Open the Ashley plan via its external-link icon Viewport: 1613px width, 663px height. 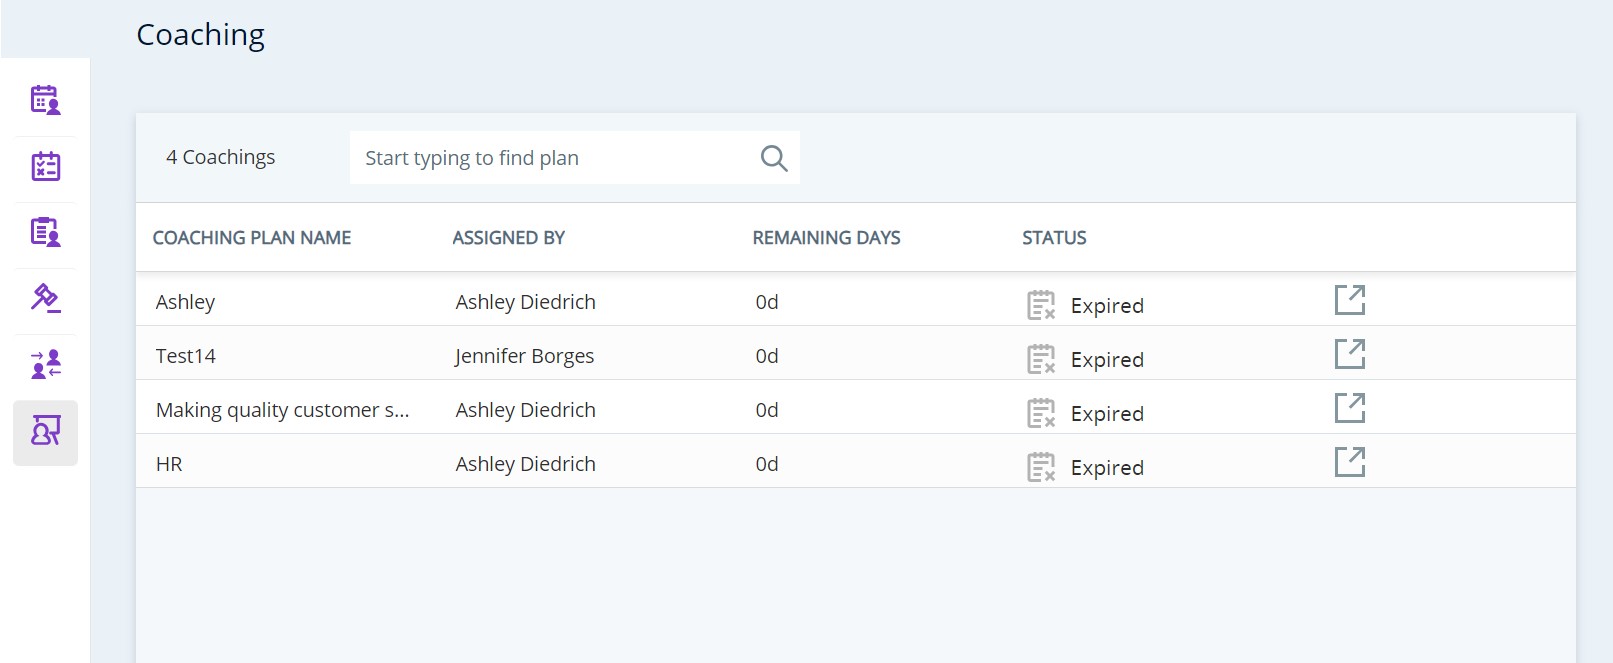click(x=1349, y=300)
